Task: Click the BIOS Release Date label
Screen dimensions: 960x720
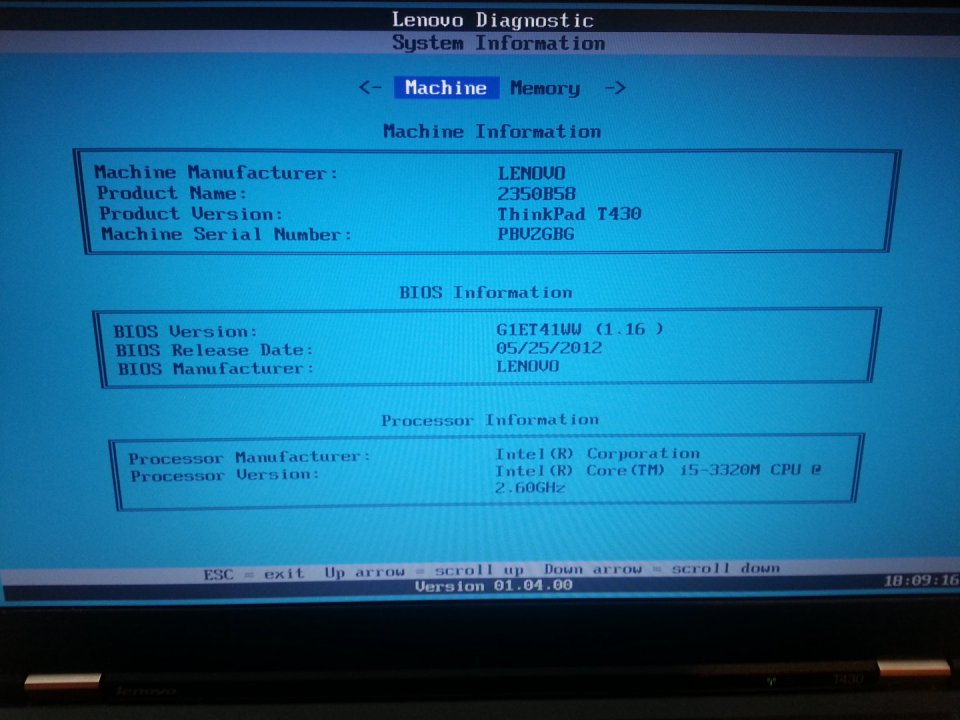Action: coord(214,350)
